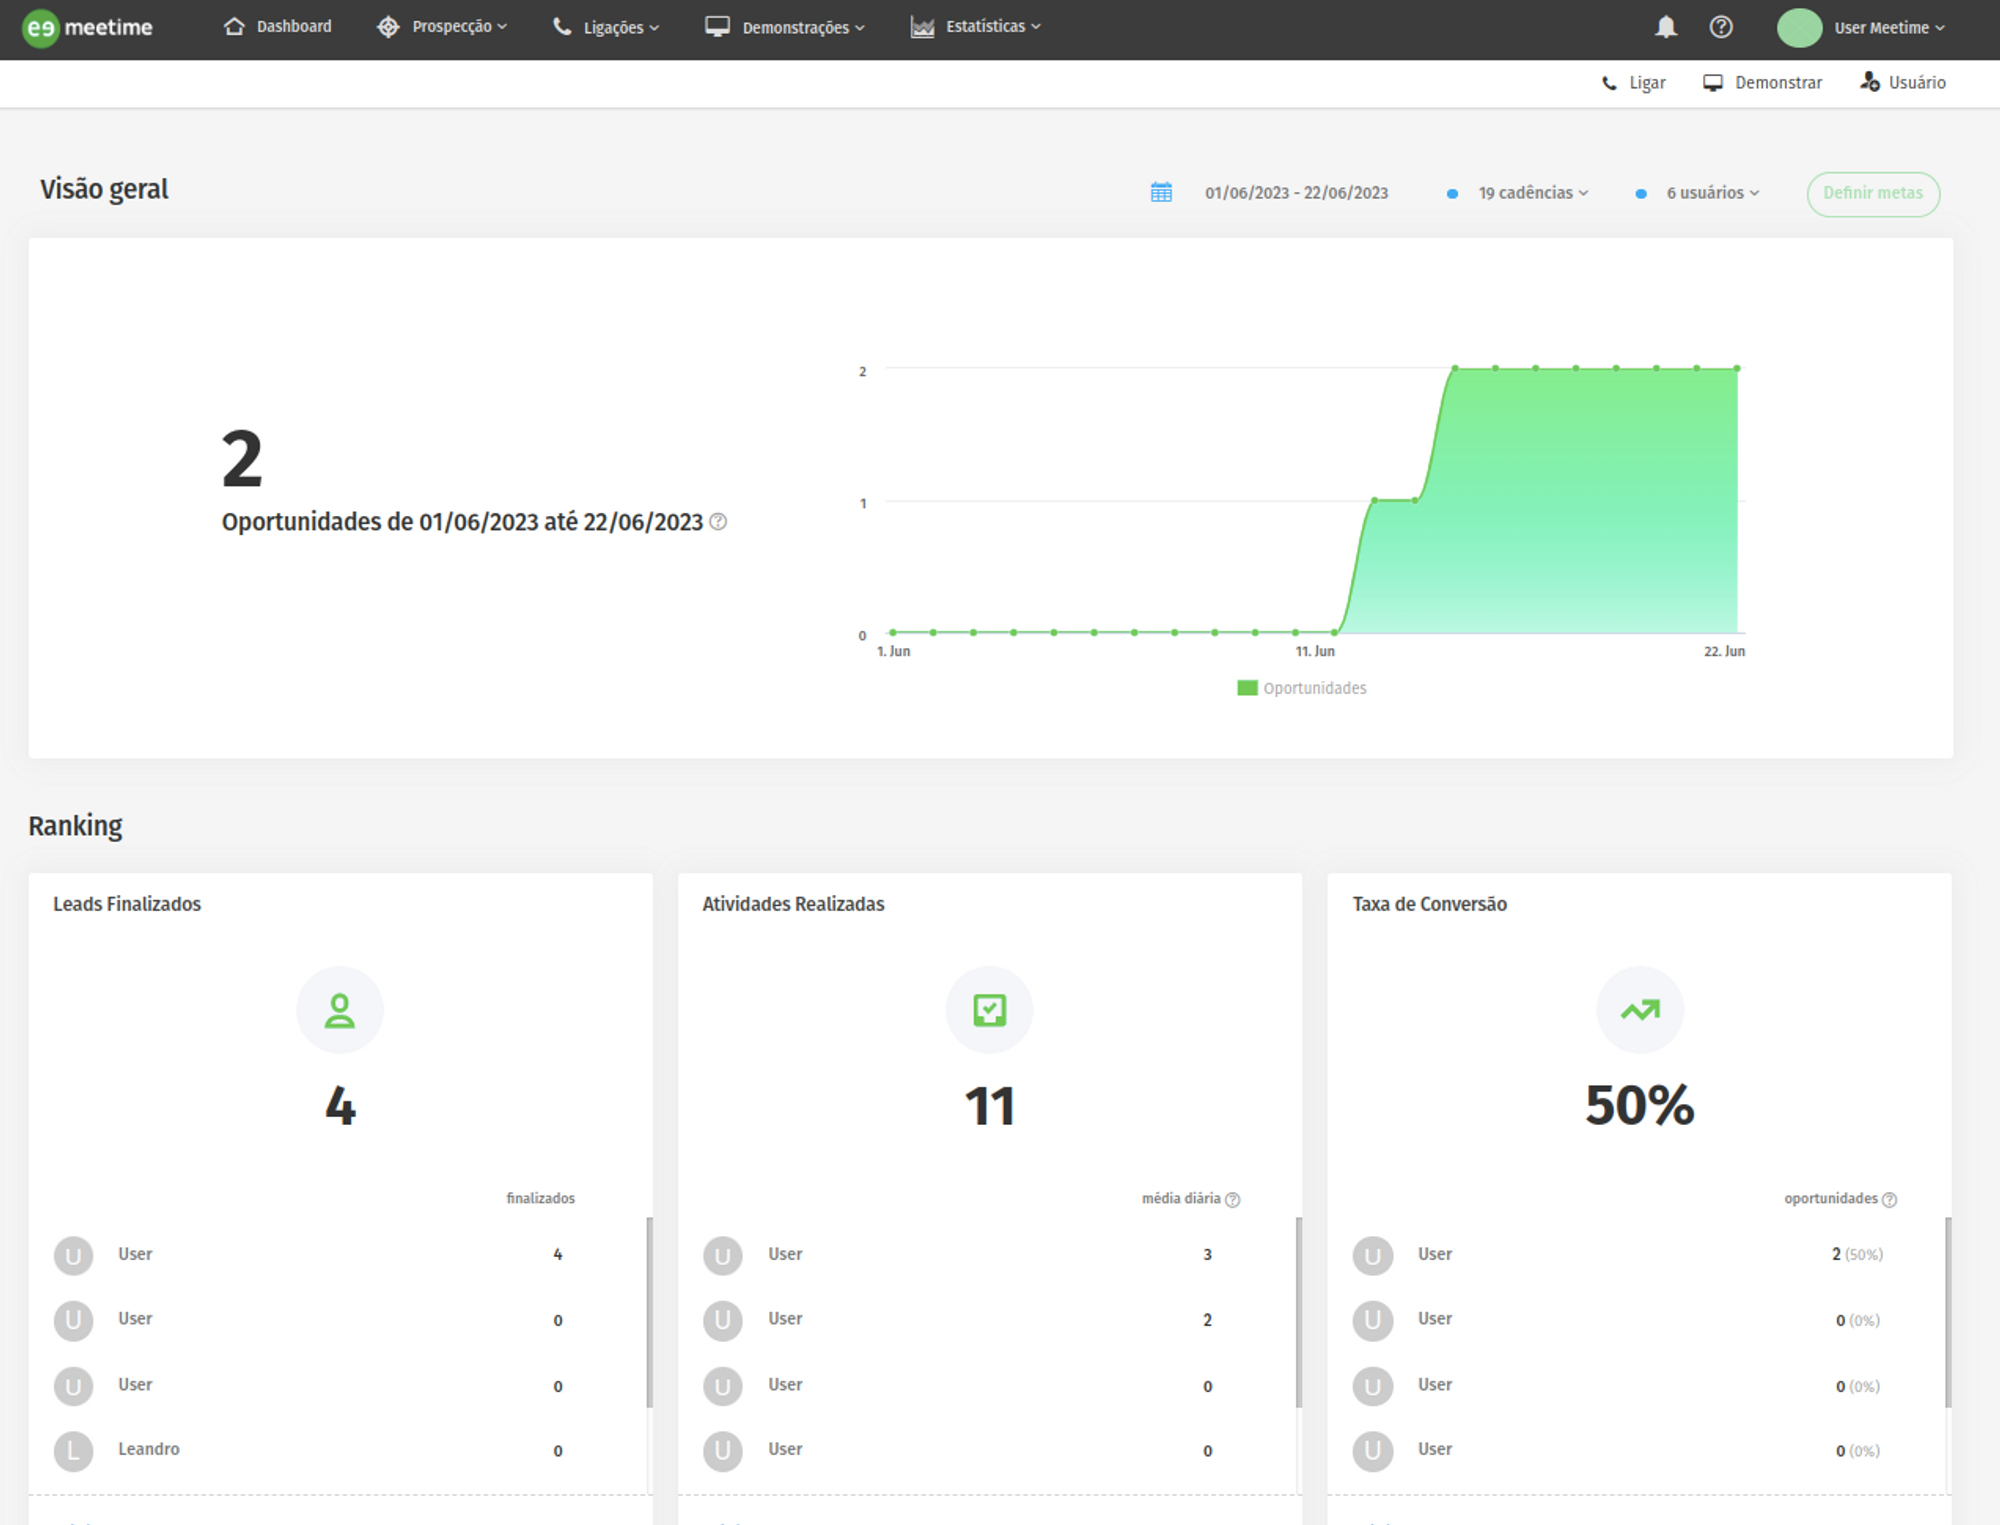The height and width of the screenshot is (1525, 2000).
Task: Click the Leads Finalizados list scrollbar
Action: [649, 1310]
